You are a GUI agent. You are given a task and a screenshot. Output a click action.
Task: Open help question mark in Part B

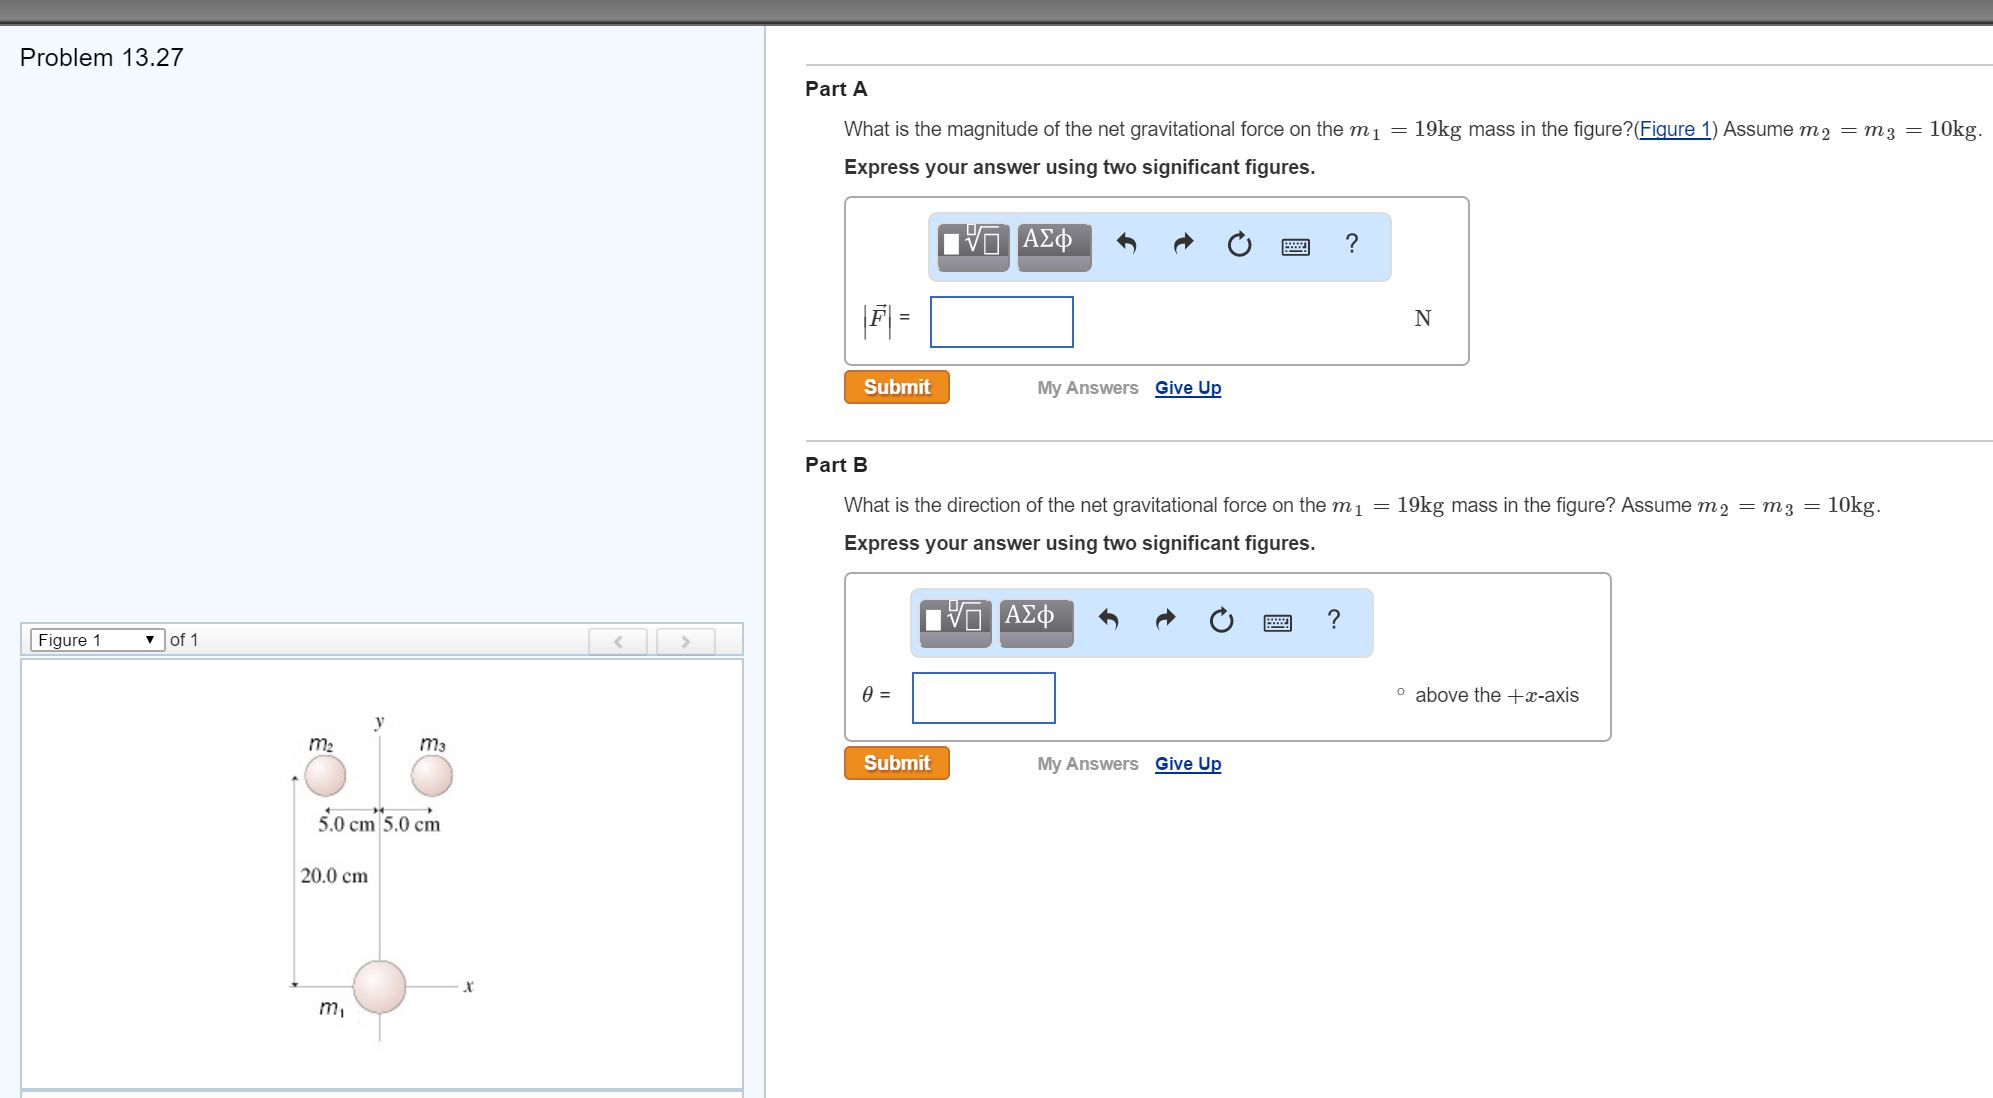pos(1334,619)
